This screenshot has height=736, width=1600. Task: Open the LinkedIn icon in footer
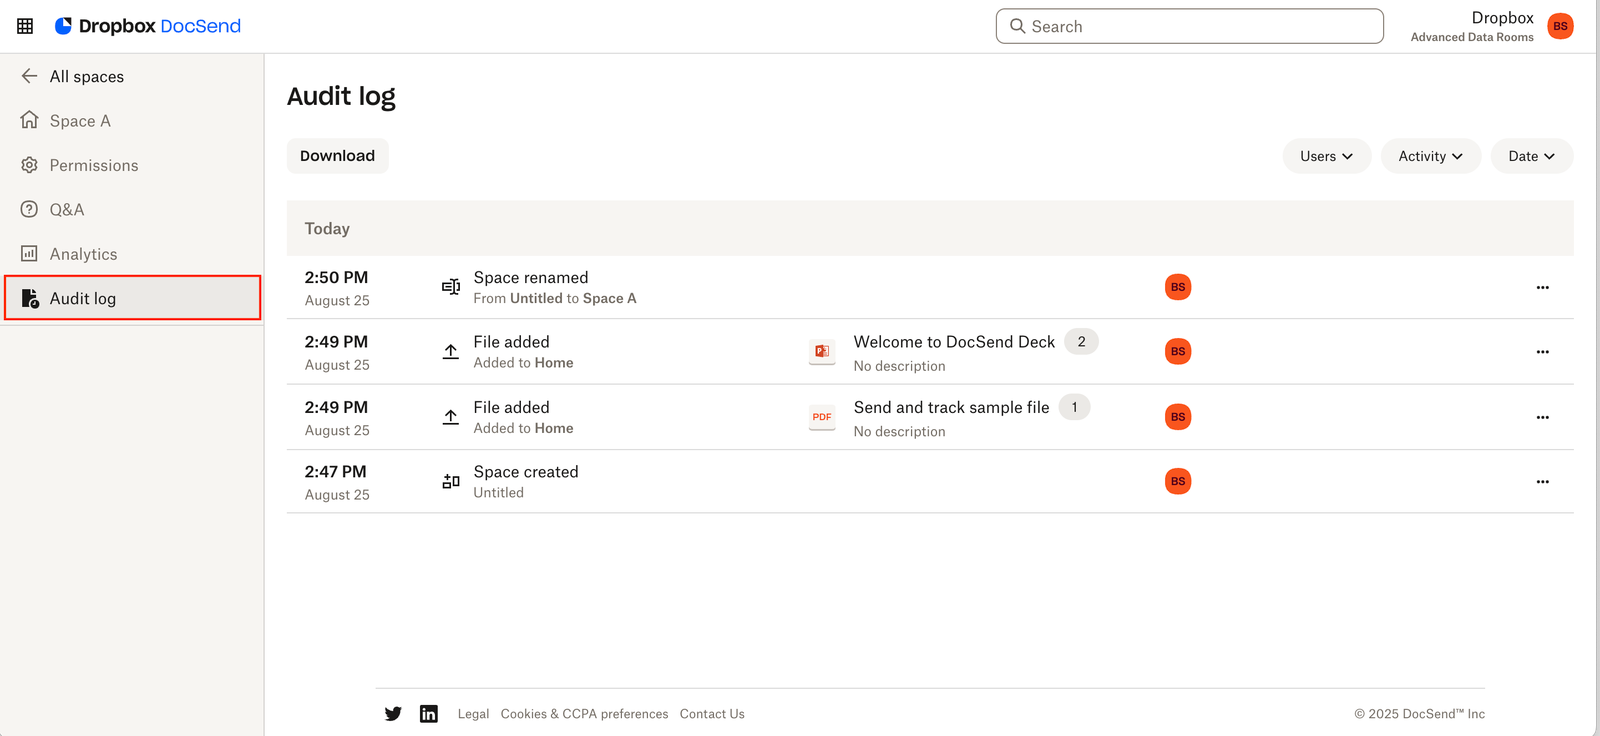[x=429, y=714]
